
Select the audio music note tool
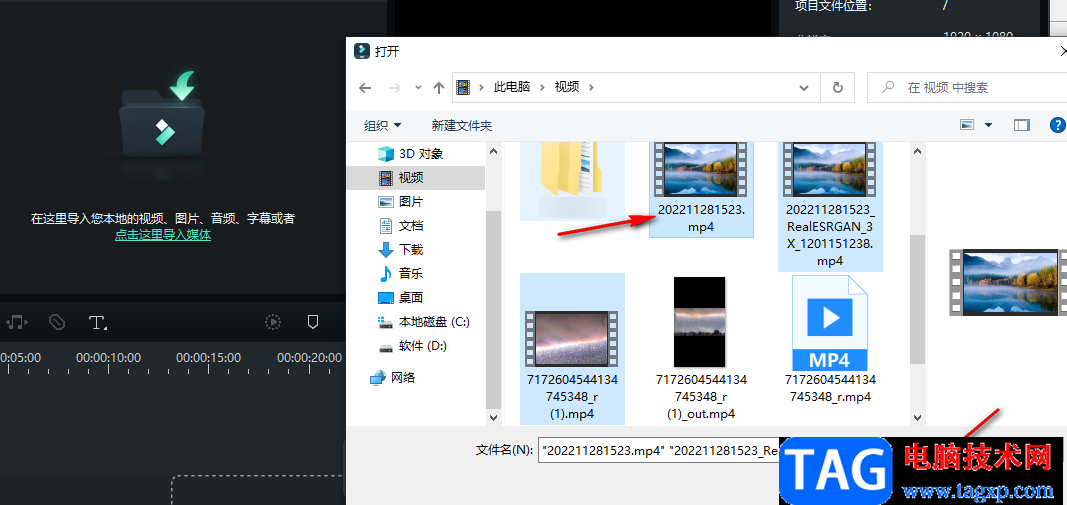(x=16, y=322)
